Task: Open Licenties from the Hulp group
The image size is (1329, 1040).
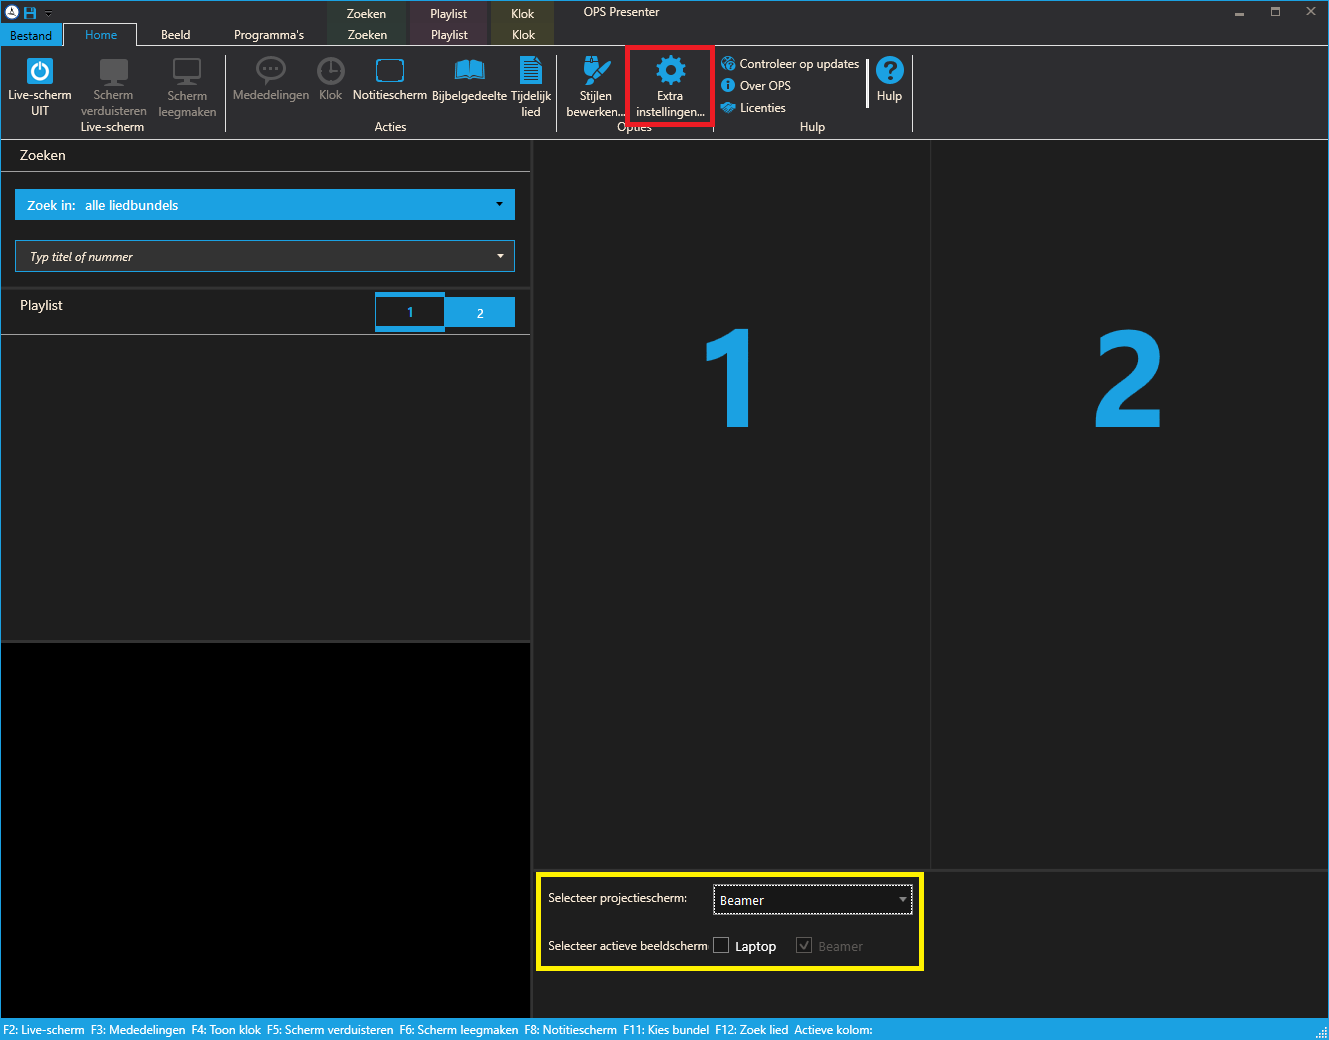Action: coord(753,108)
